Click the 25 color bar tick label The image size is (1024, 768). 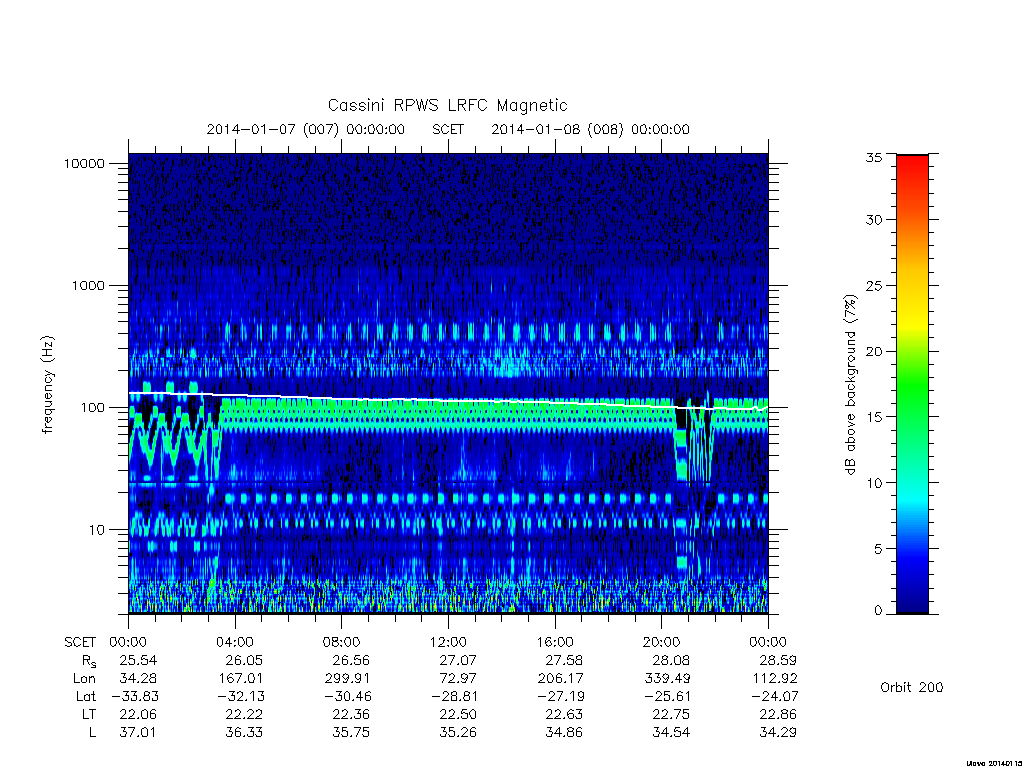tap(874, 286)
